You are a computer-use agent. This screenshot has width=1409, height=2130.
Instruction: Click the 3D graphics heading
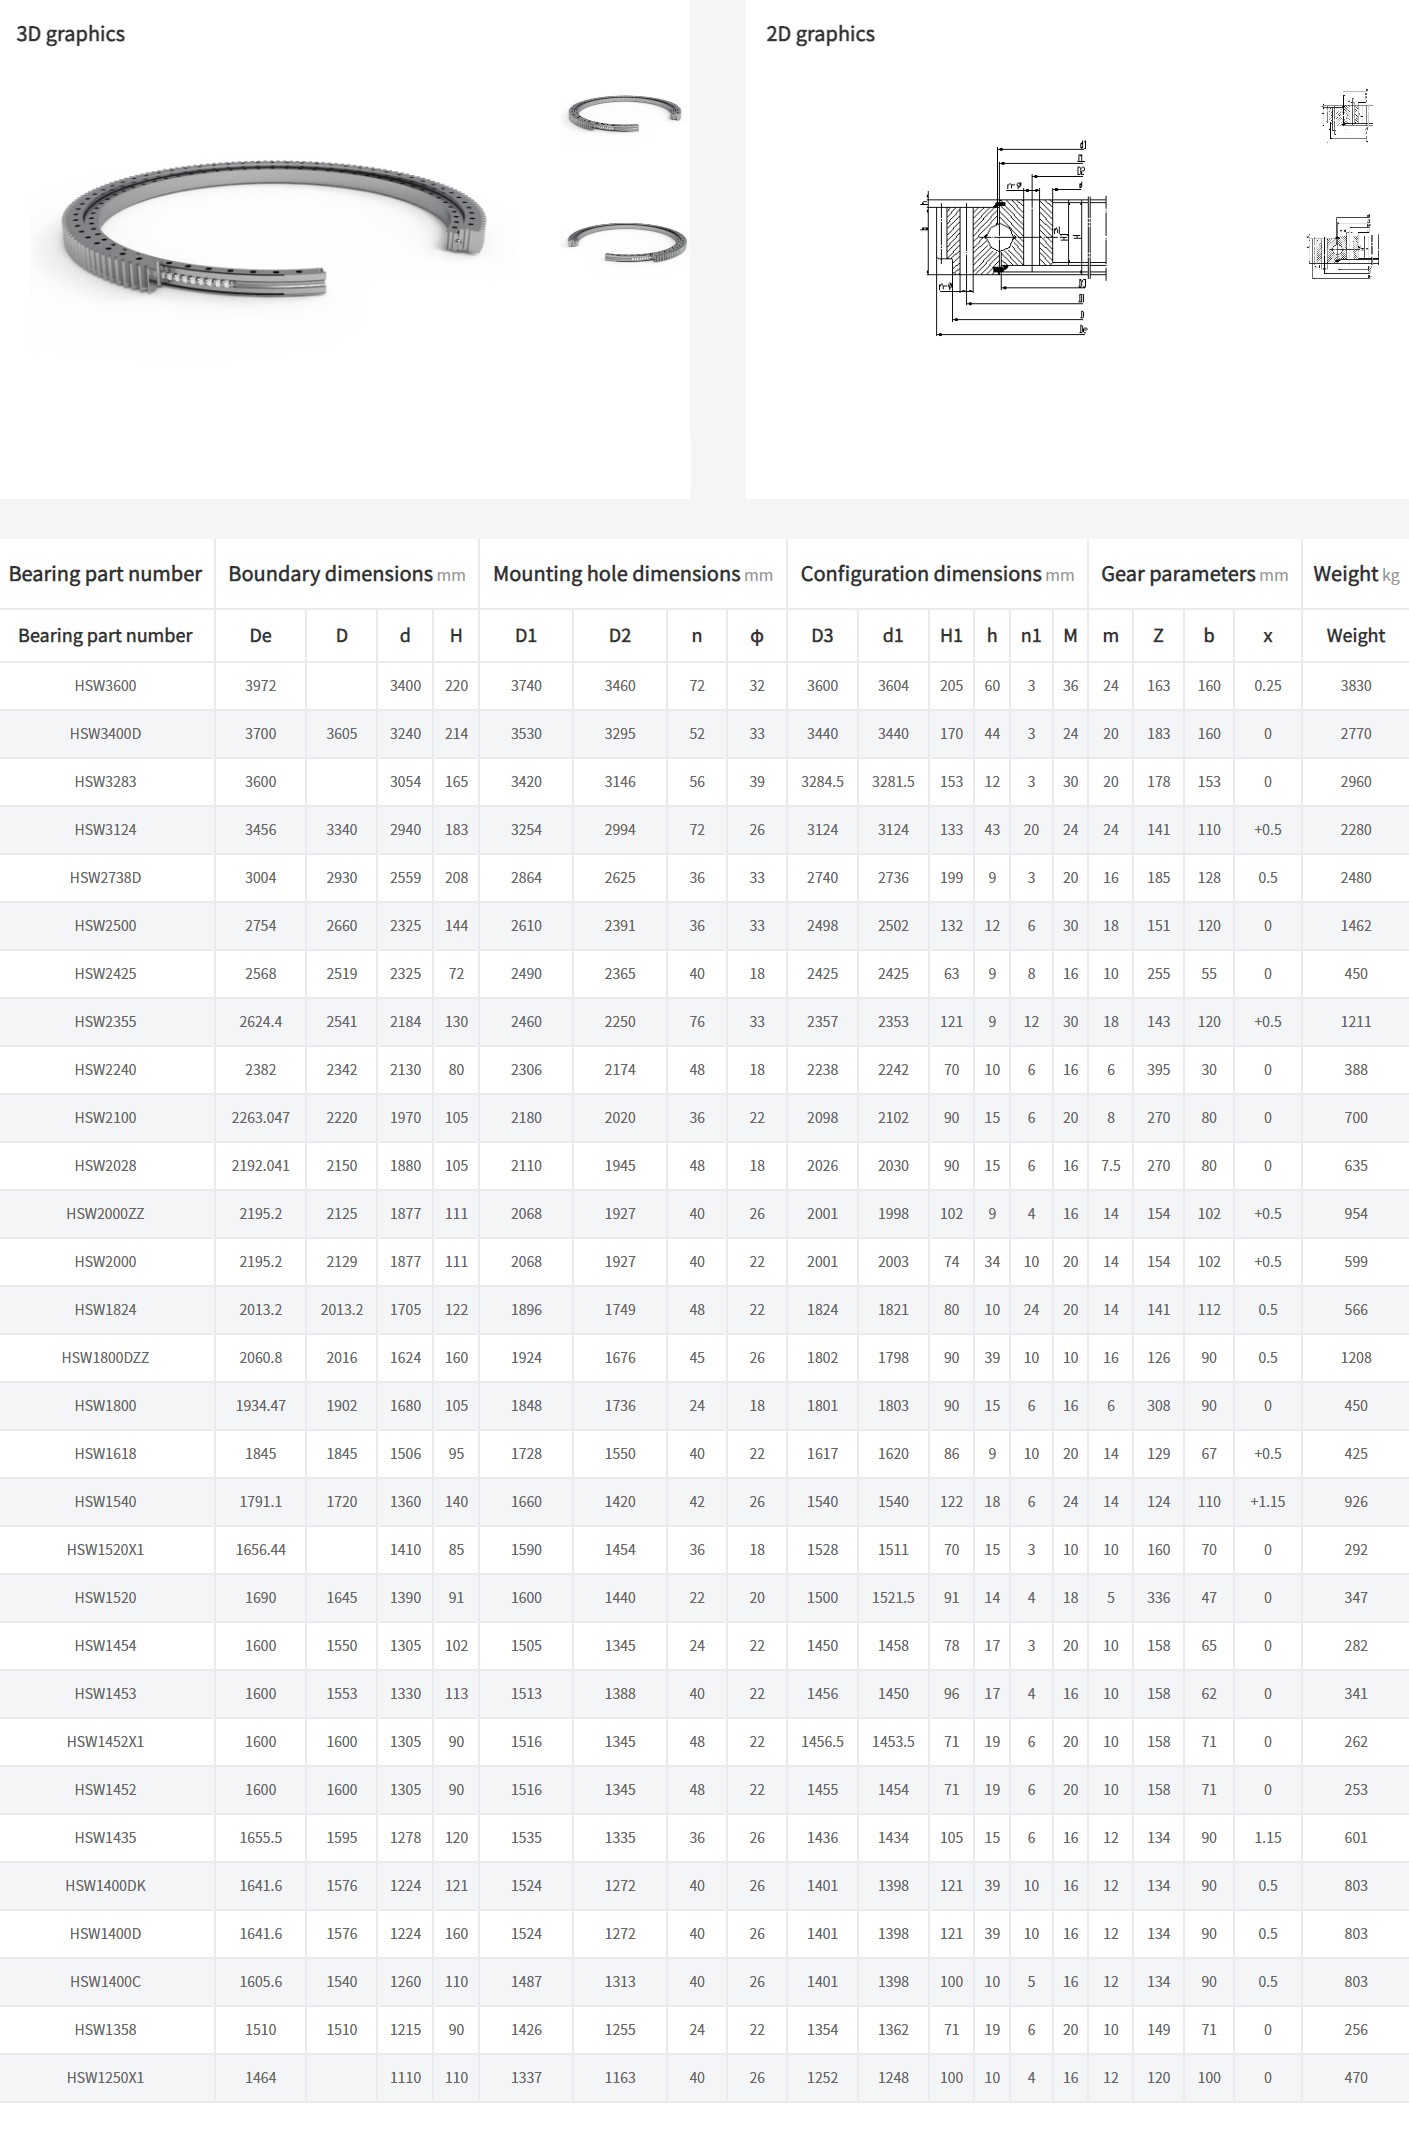[x=71, y=34]
